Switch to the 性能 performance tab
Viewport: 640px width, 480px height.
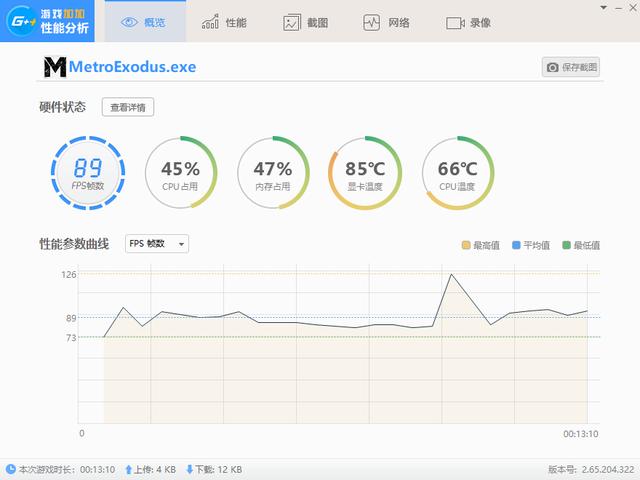point(224,22)
